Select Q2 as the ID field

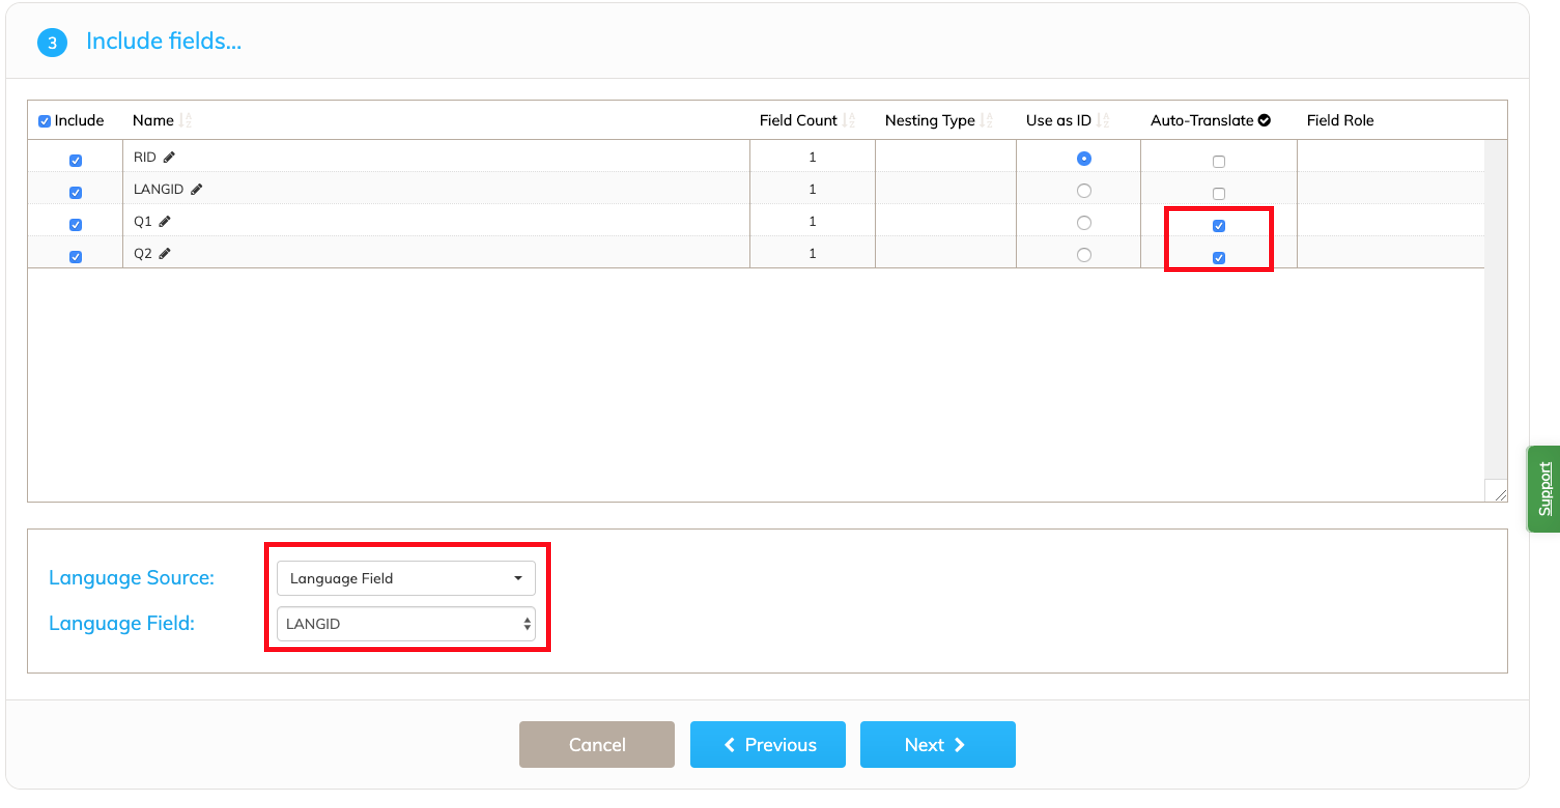(1084, 254)
